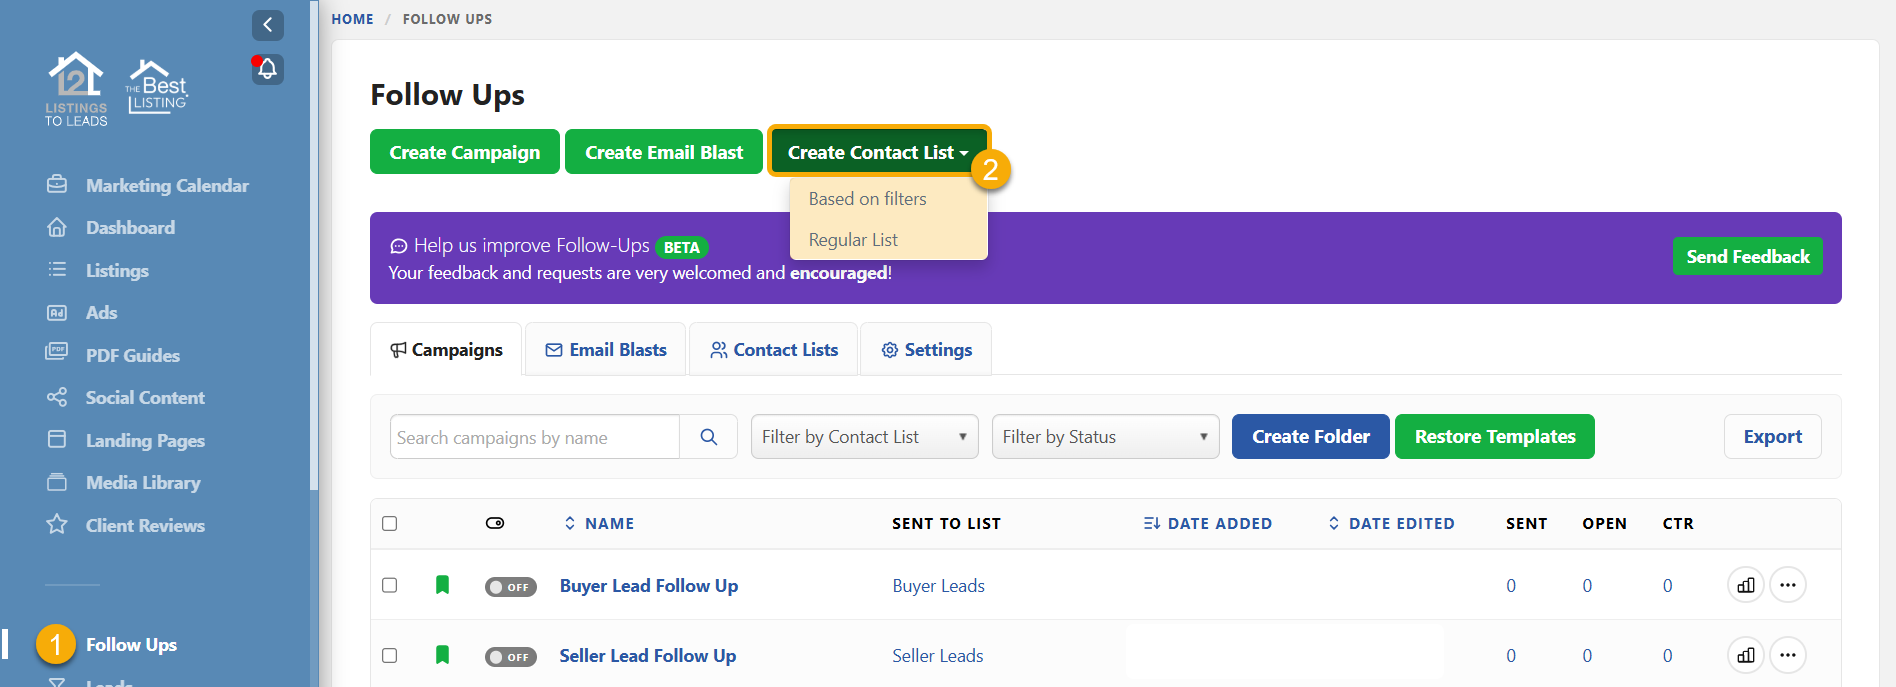Open more options for Seller Lead Follow Up
The image size is (1896, 687).
point(1788,655)
